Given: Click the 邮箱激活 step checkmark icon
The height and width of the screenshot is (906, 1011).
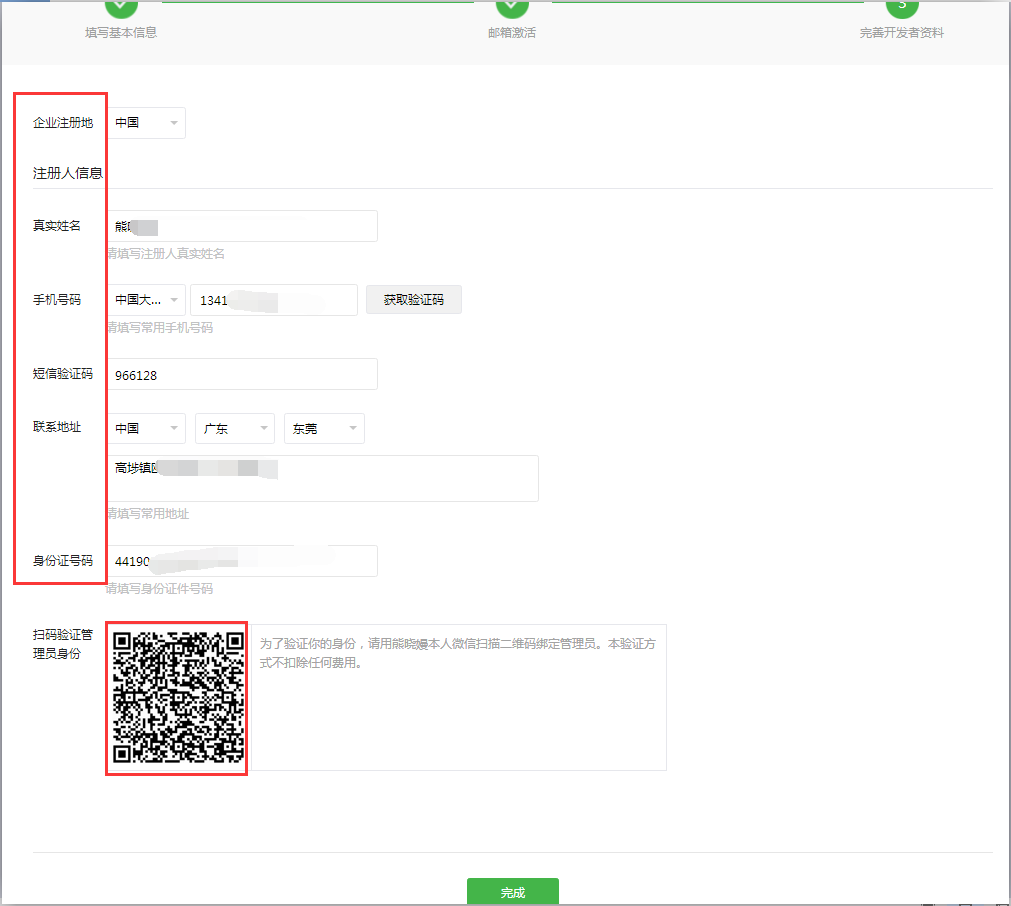Looking at the screenshot, I should (x=511, y=6).
